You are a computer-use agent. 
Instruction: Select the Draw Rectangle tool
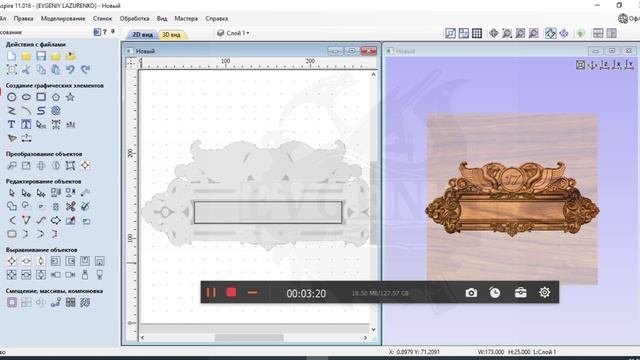coord(41,97)
